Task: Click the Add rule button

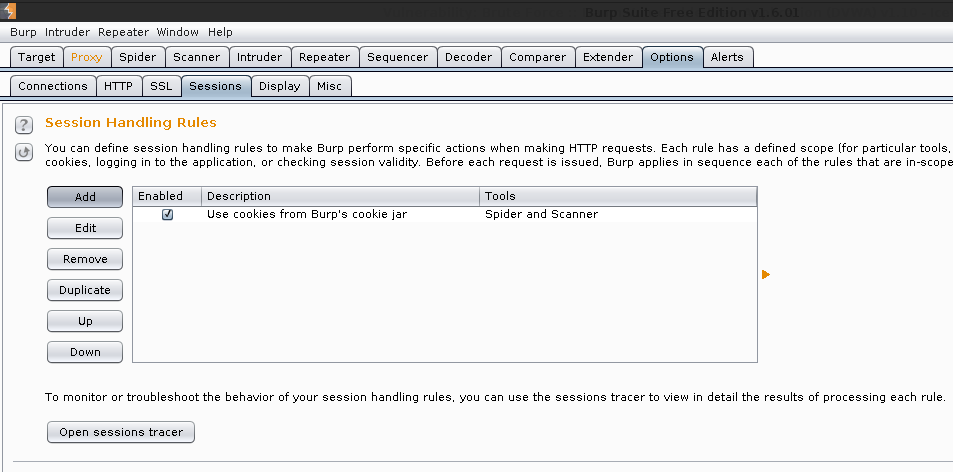Action: [x=85, y=197]
